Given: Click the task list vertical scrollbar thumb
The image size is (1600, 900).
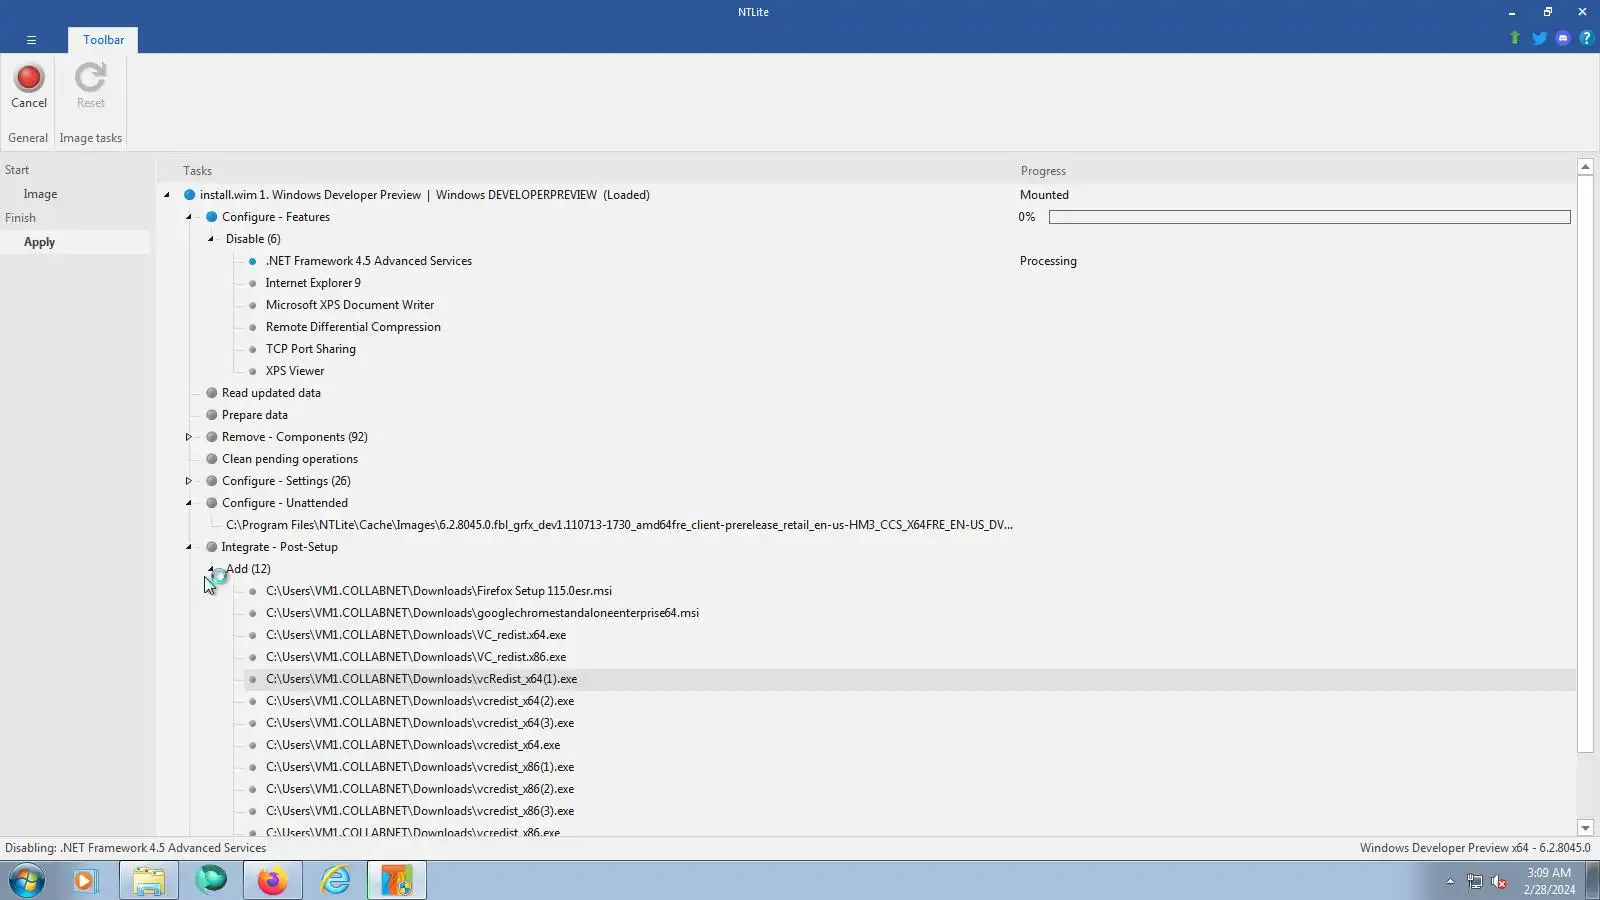Looking at the screenshot, I should (1585, 464).
